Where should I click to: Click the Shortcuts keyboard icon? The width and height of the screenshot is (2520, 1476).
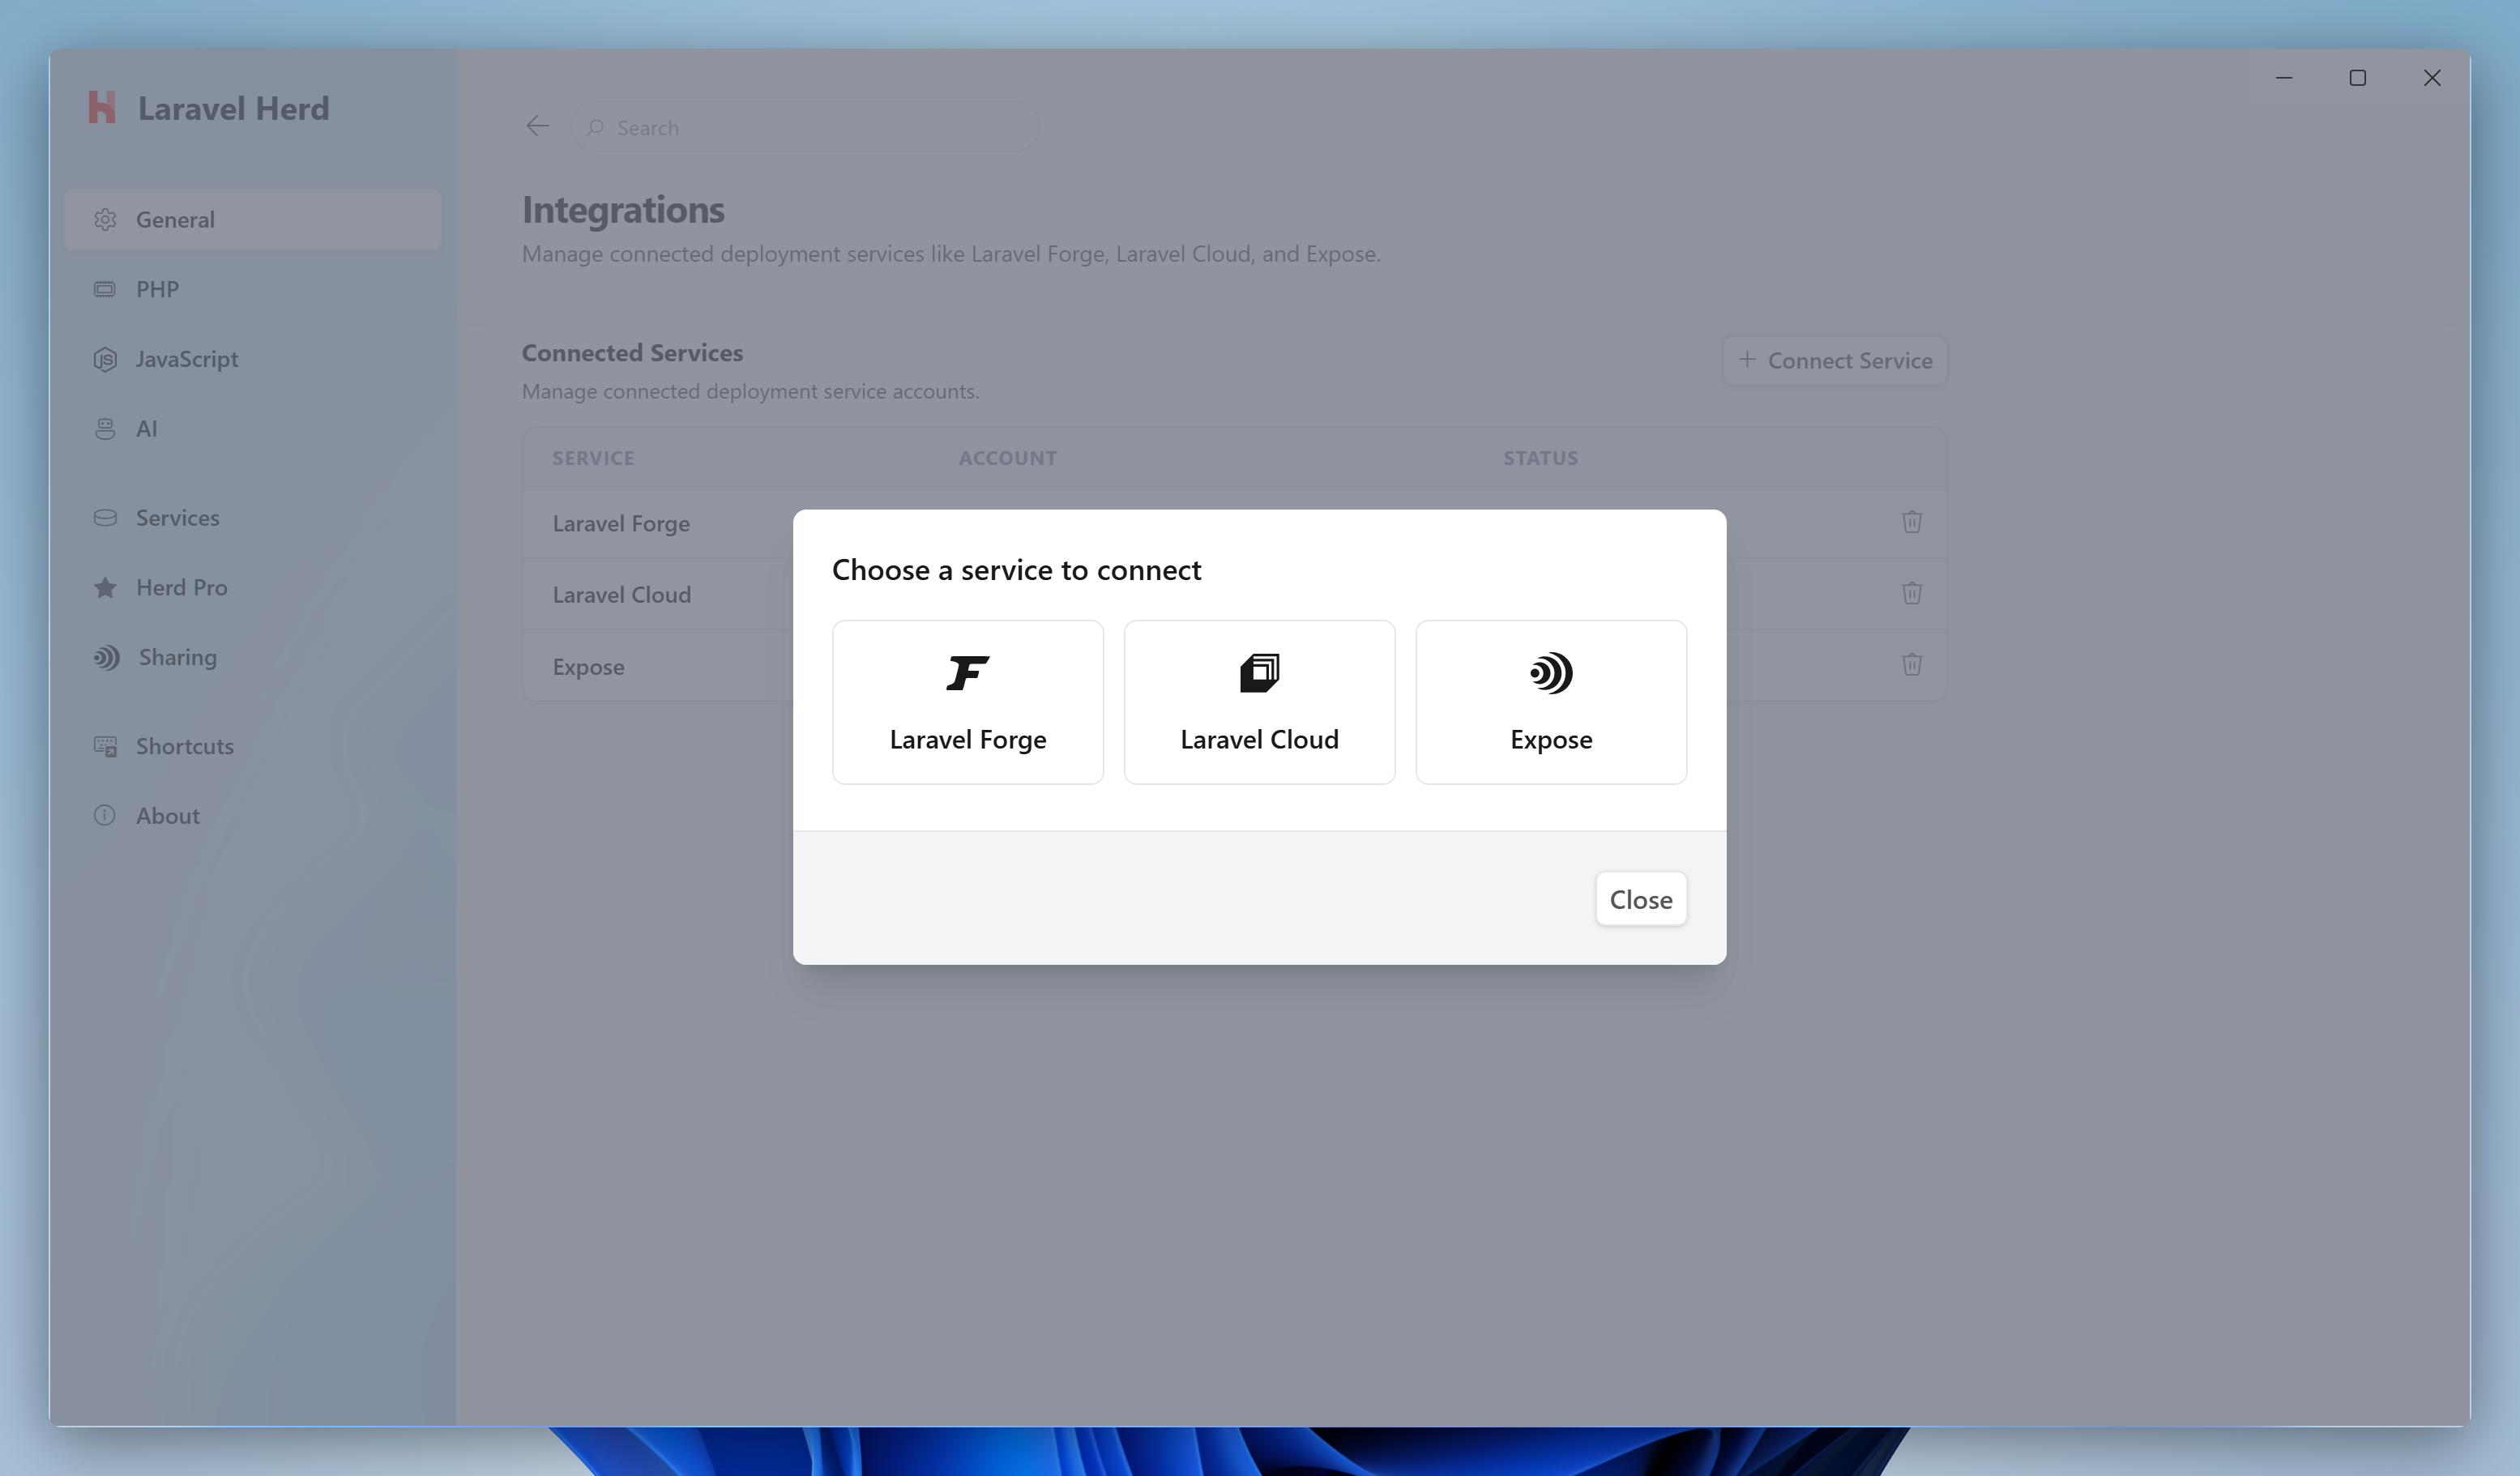[x=105, y=746]
